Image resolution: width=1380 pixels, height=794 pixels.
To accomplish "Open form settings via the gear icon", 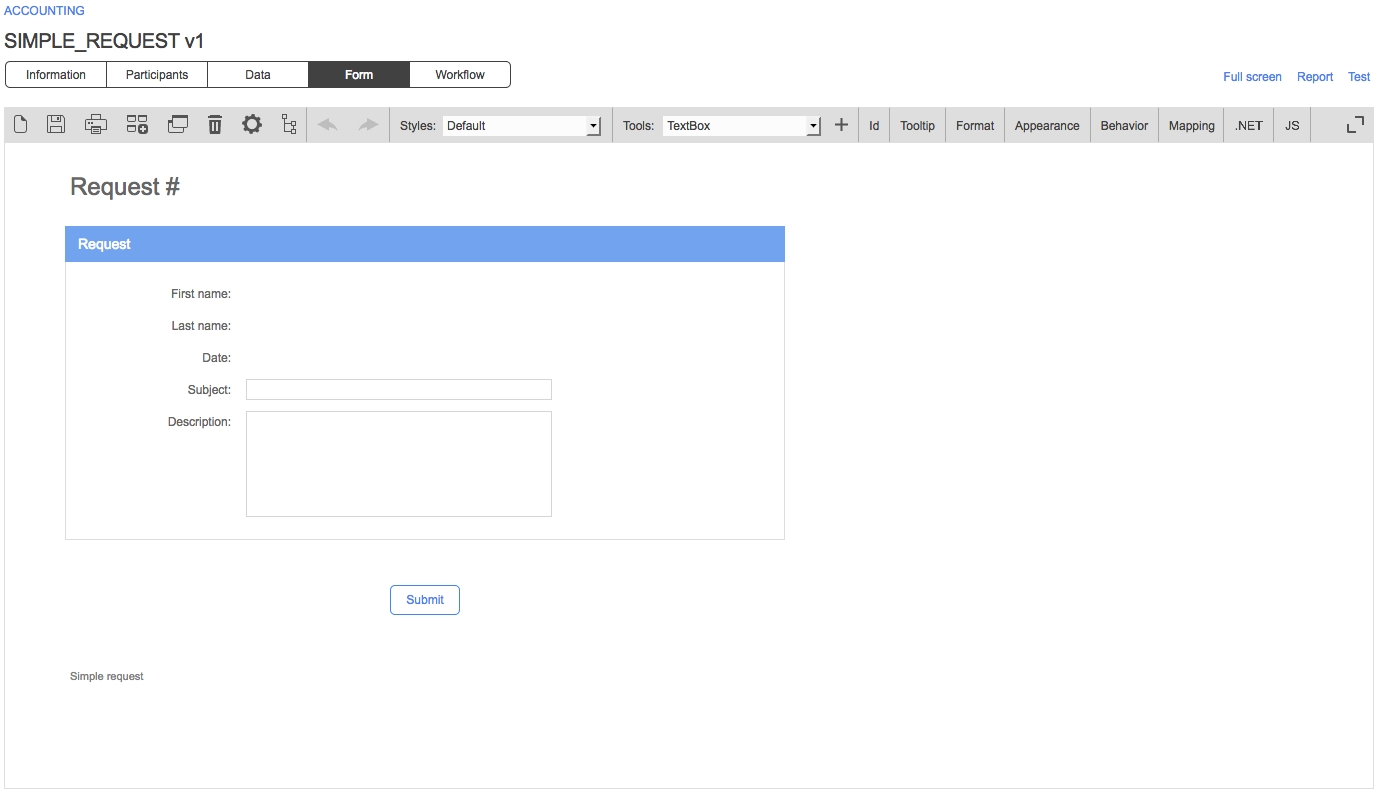I will (x=252, y=125).
